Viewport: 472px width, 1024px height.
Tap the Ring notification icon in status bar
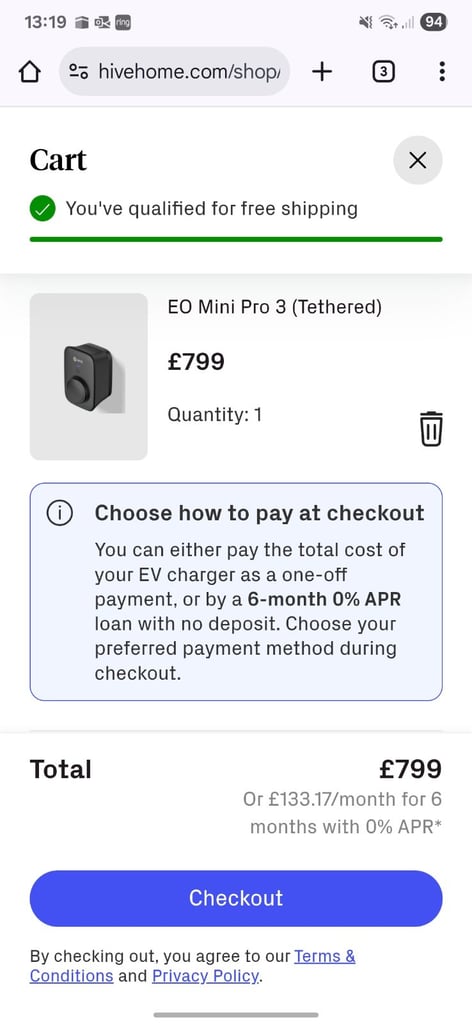click(123, 22)
